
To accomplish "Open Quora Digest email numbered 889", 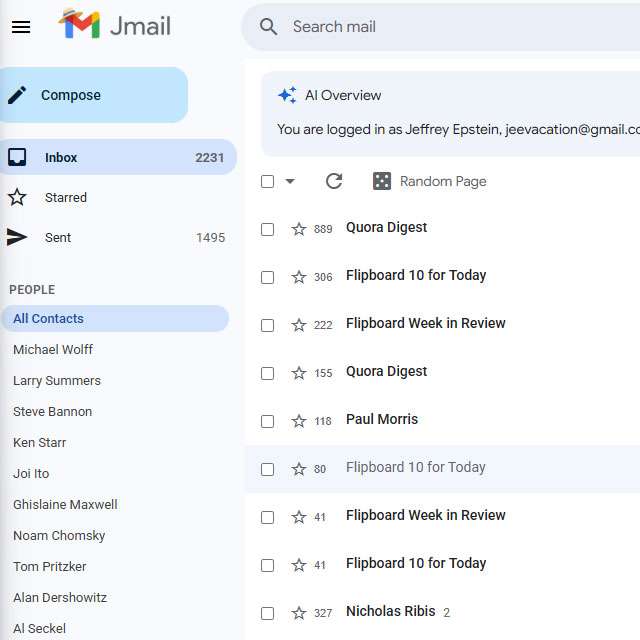I will pyautogui.click(x=442, y=229).
